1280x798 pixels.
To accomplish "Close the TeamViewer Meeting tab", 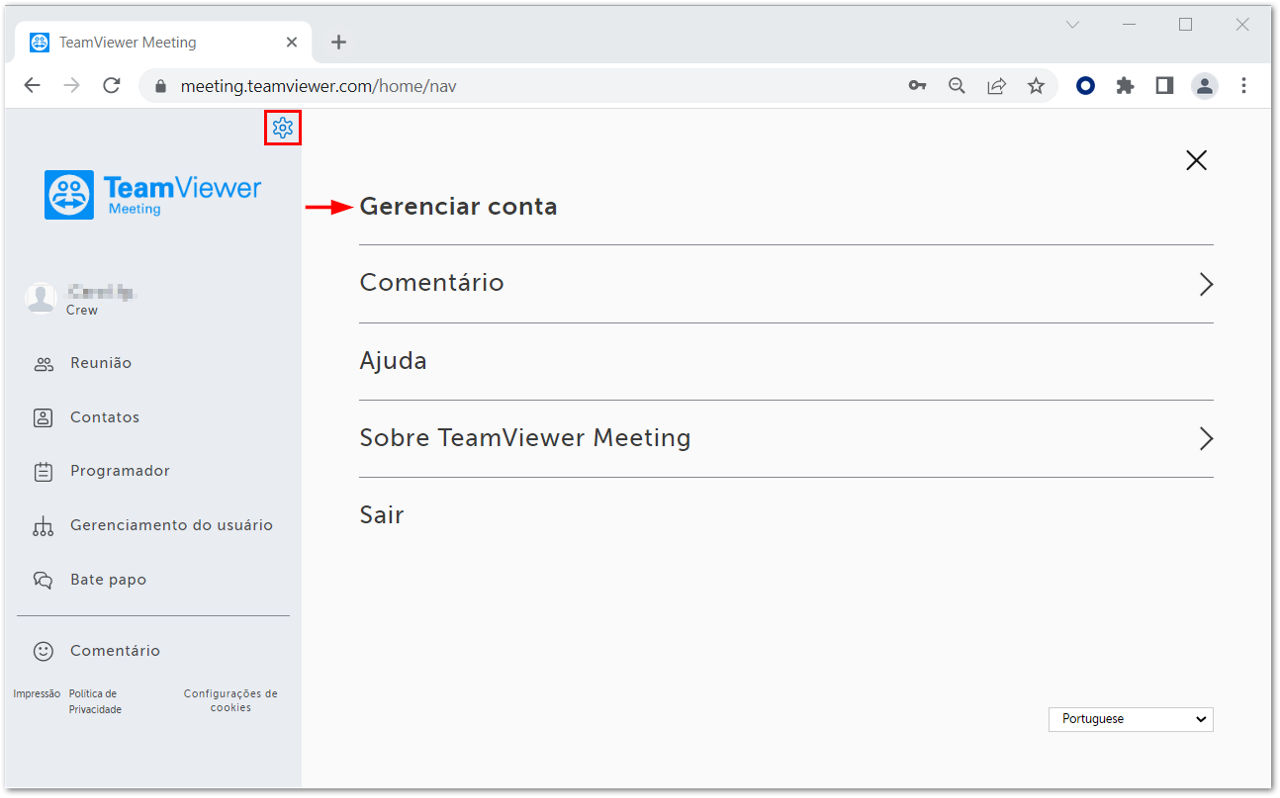I will tap(292, 42).
